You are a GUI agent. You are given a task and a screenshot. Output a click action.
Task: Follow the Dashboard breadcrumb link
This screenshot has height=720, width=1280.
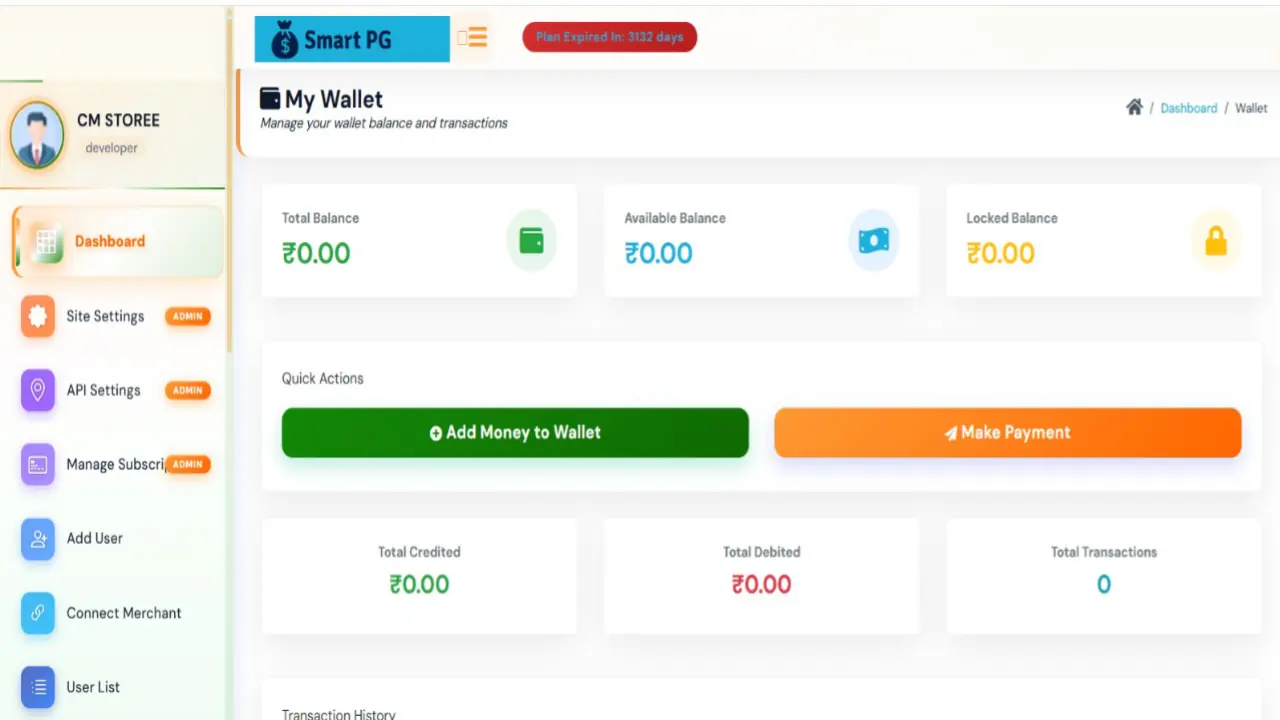[x=1188, y=108]
